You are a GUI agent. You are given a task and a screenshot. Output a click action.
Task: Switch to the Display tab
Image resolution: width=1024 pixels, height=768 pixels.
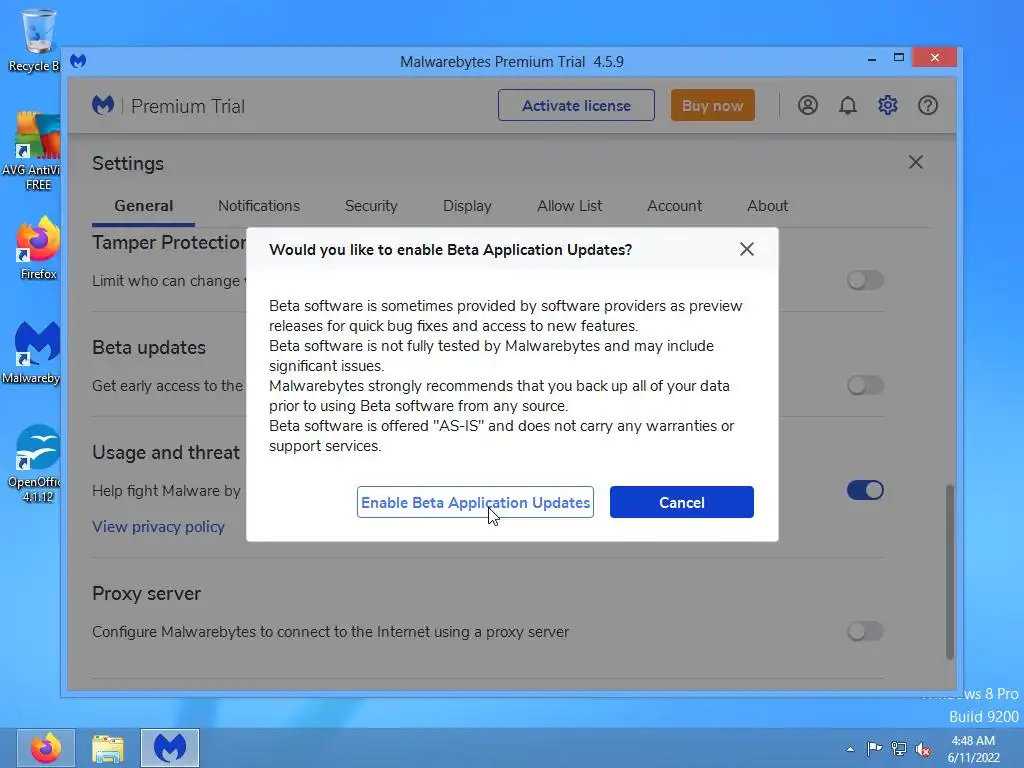pos(467,206)
